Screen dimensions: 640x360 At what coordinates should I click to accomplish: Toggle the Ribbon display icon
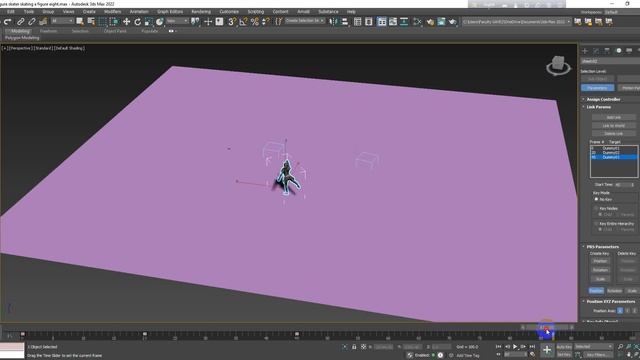(x=382, y=22)
